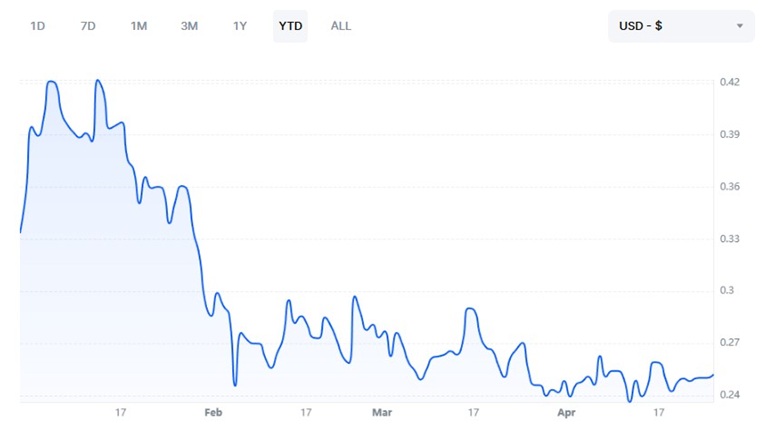Image resolution: width=775 pixels, height=441 pixels.
Task: Click the chart line's rightmost end point
Action: tap(713, 375)
